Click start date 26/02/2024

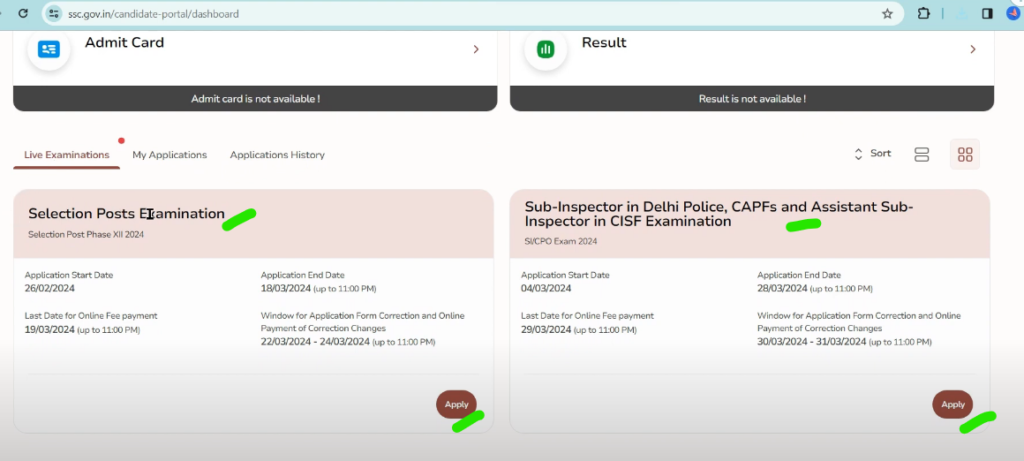[x=50, y=289]
